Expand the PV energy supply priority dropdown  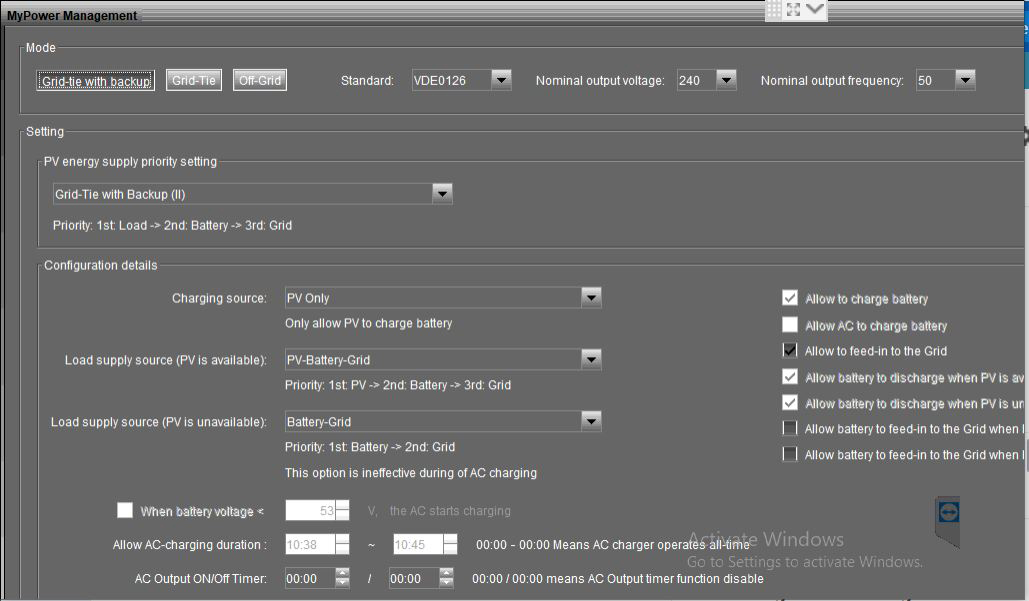[442, 194]
